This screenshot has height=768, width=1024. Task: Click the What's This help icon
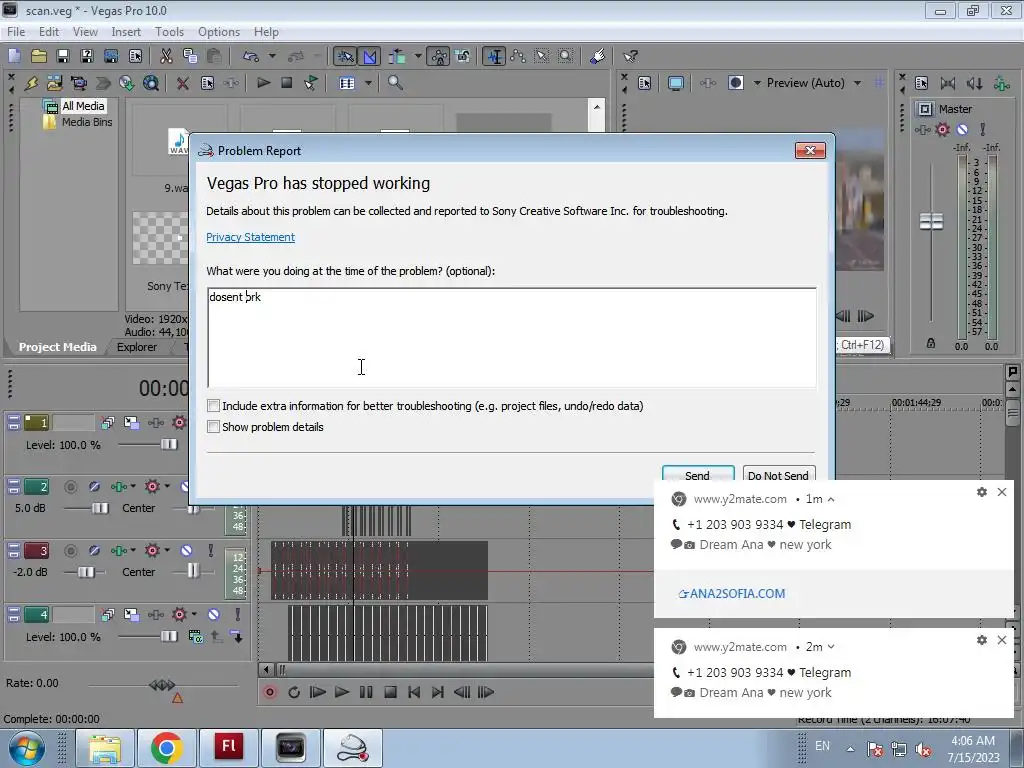click(x=630, y=56)
